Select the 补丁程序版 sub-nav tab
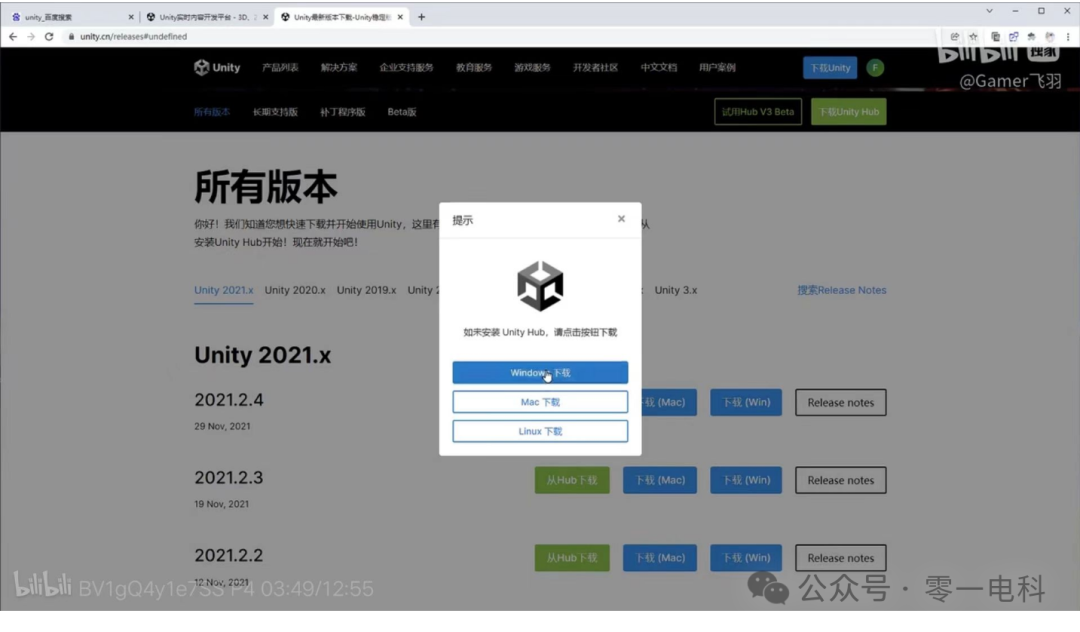Screen dimensions: 1080x632 pyautogui.click(x=342, y=112)
